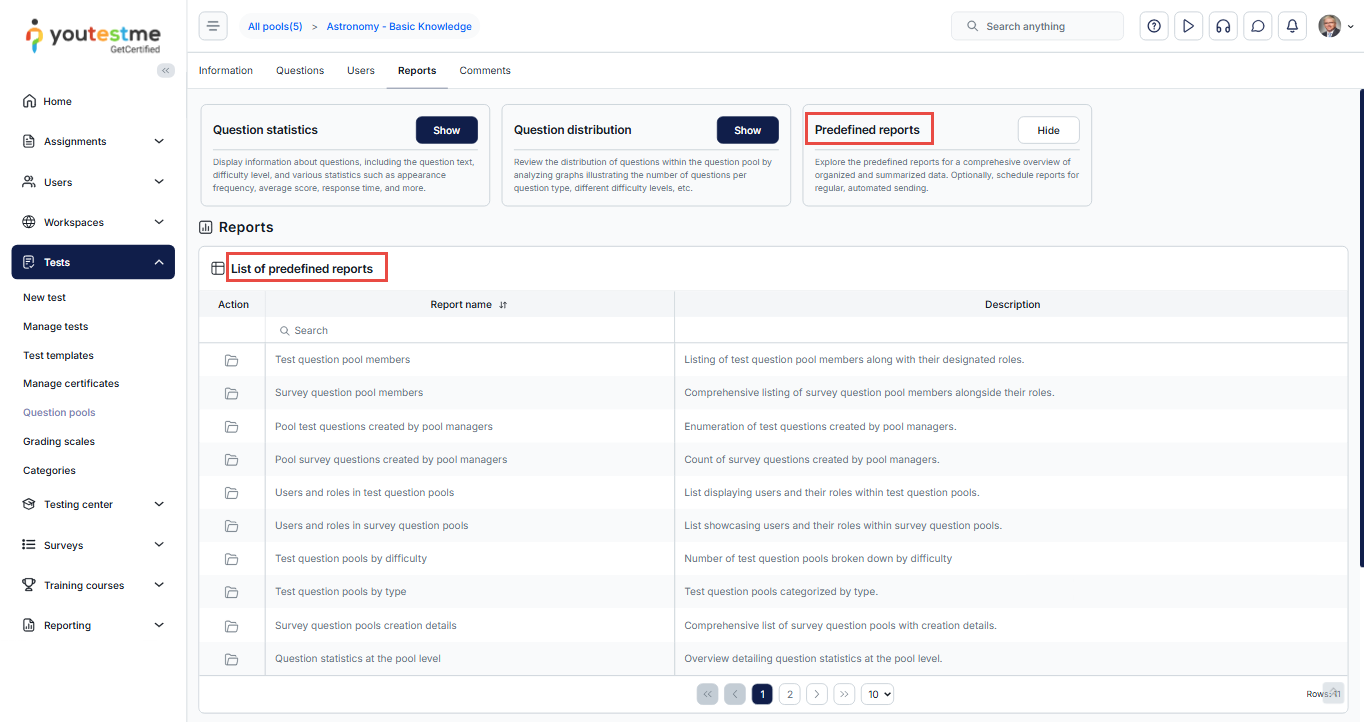Switch to the Comments tab
Image resolution: width=1364 pixels, height=722 pixels.
click(x=485, y=71)
